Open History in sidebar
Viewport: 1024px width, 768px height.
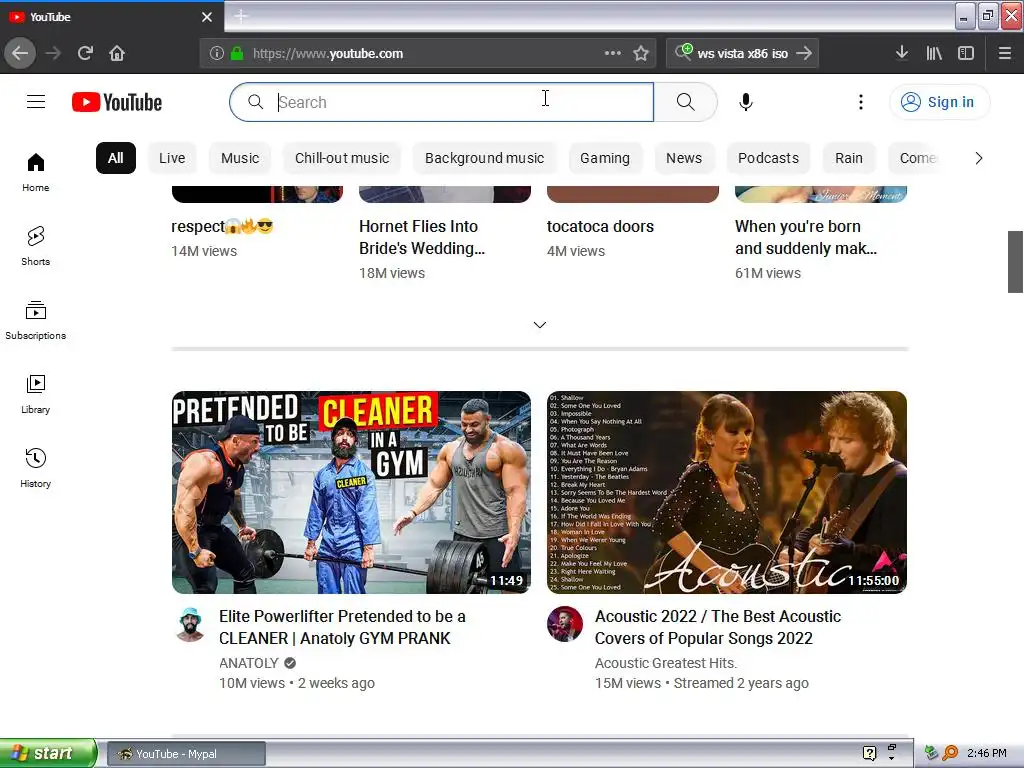click(36, 468)
